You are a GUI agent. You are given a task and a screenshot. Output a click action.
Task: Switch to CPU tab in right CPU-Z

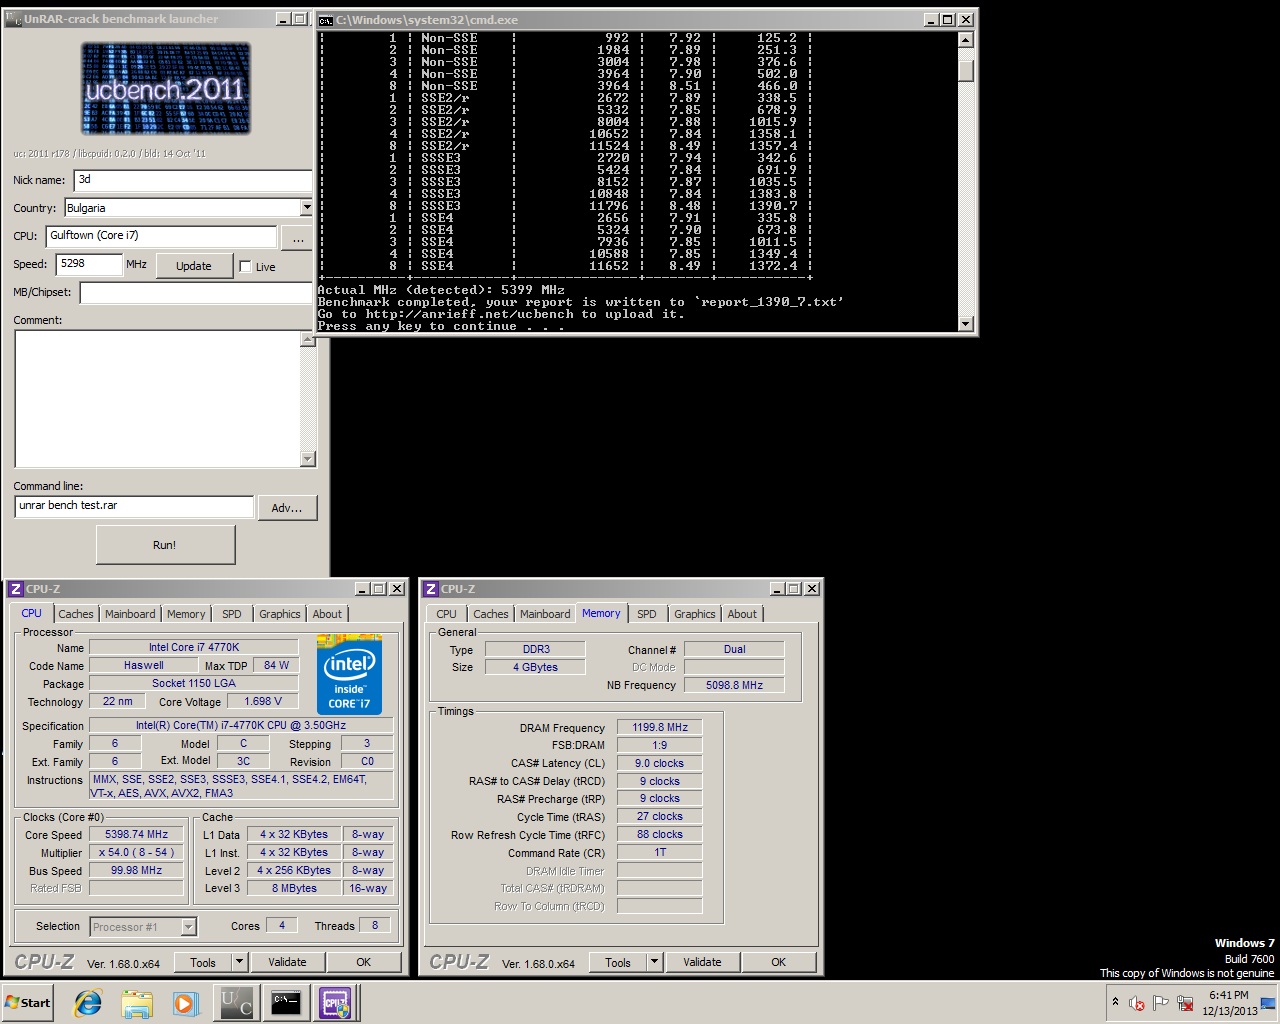point(447,614)
